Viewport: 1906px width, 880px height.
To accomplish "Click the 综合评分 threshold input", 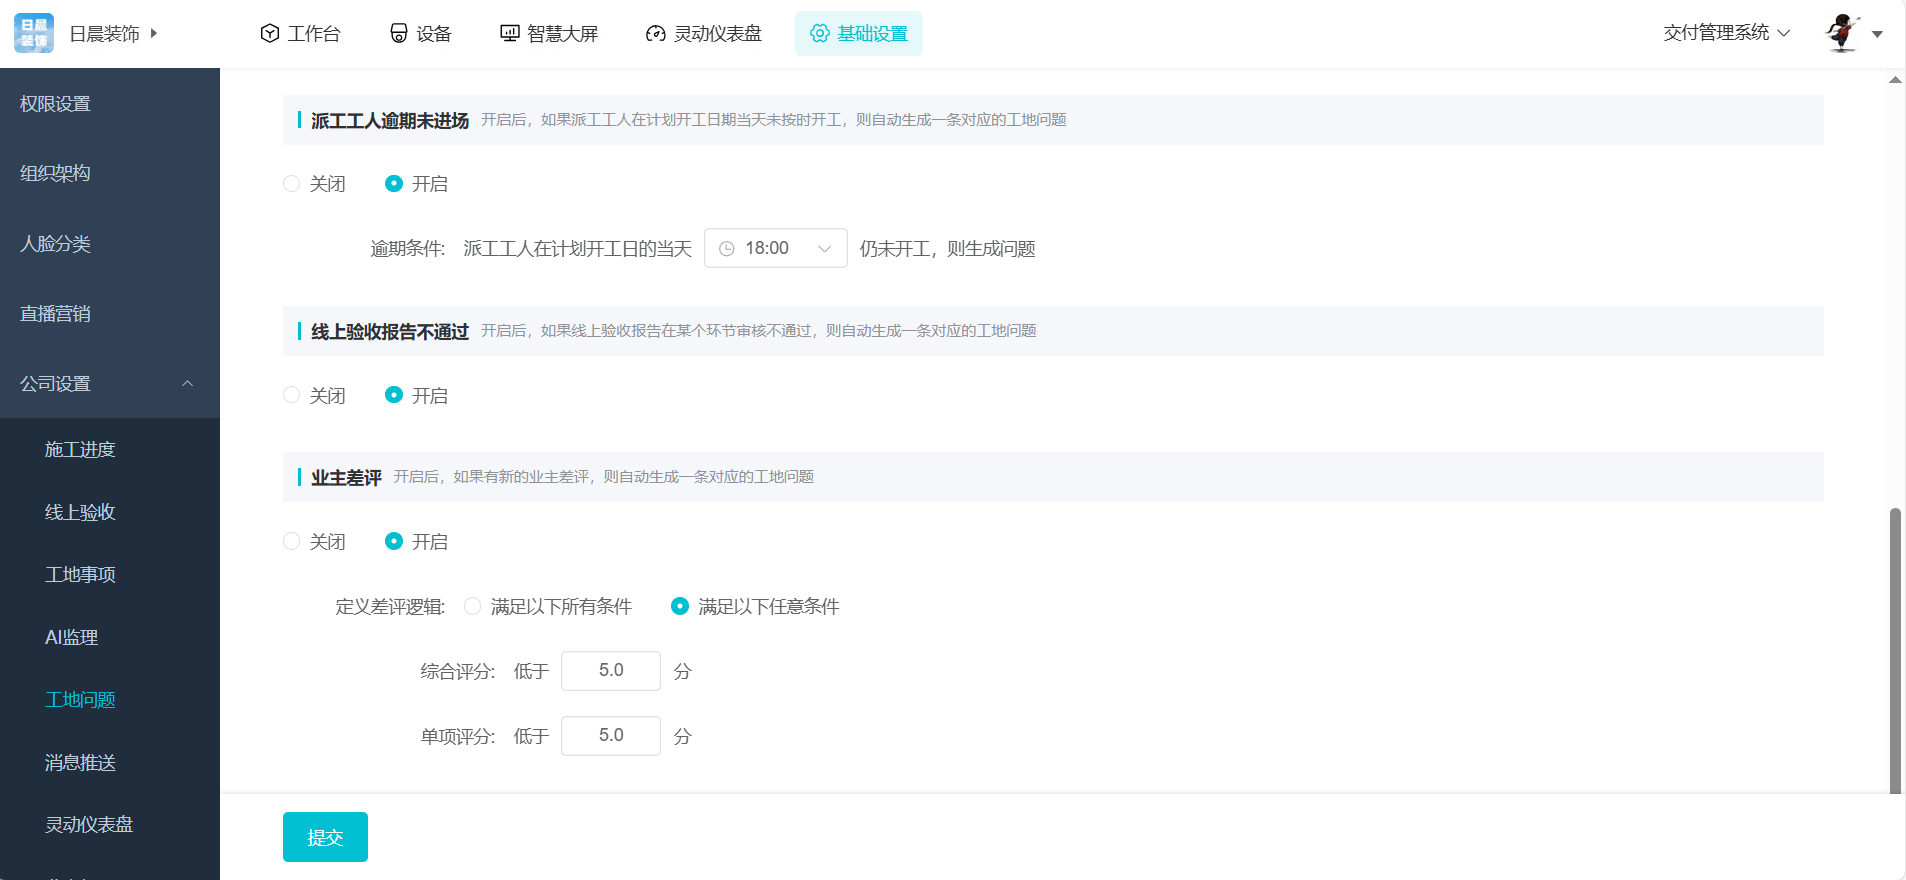I will pyautogui.click(x=611, y=671).
